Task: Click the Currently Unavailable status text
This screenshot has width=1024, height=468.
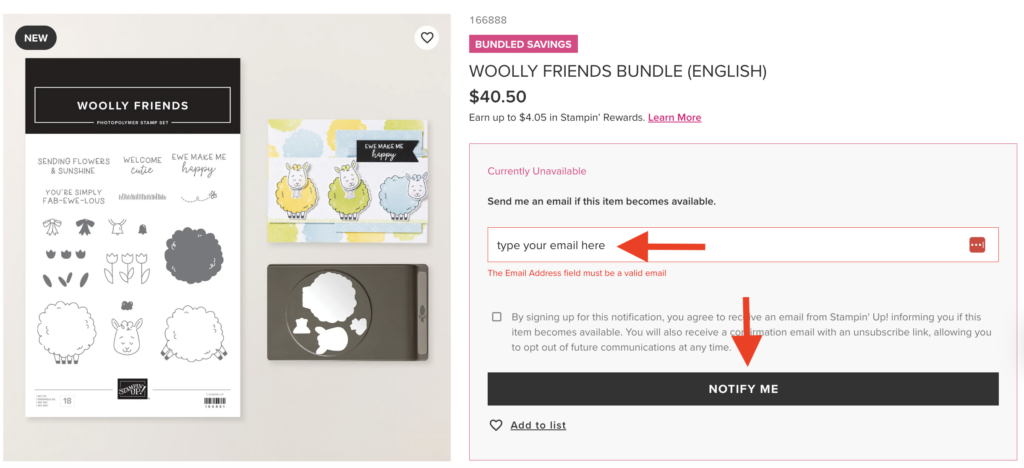Action: tap(536, 171)
